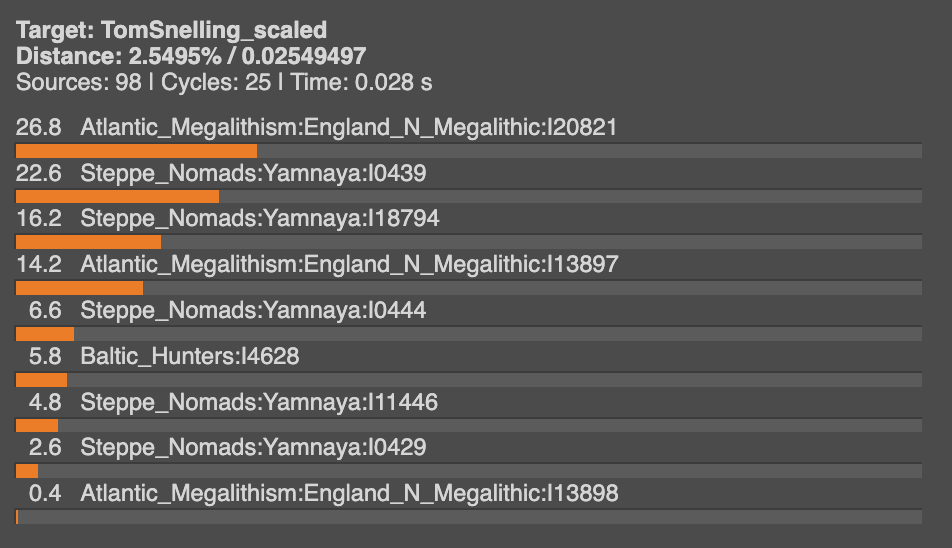Image resolution: width=952 pixels, height=548 pixels.
Task: Select the Yamnaya:I0444 row label
Action: pos(253,311)
